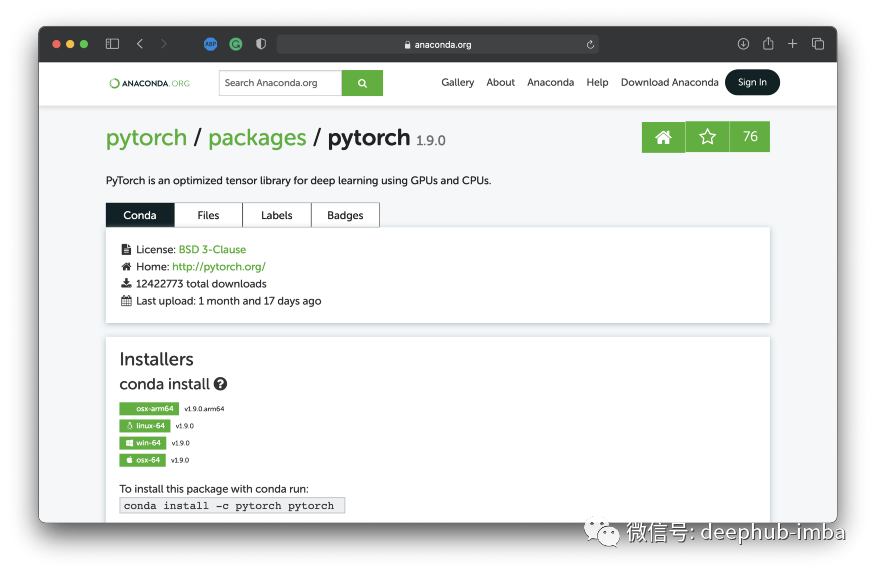Click the privacy shield icon

click(261, 44)
